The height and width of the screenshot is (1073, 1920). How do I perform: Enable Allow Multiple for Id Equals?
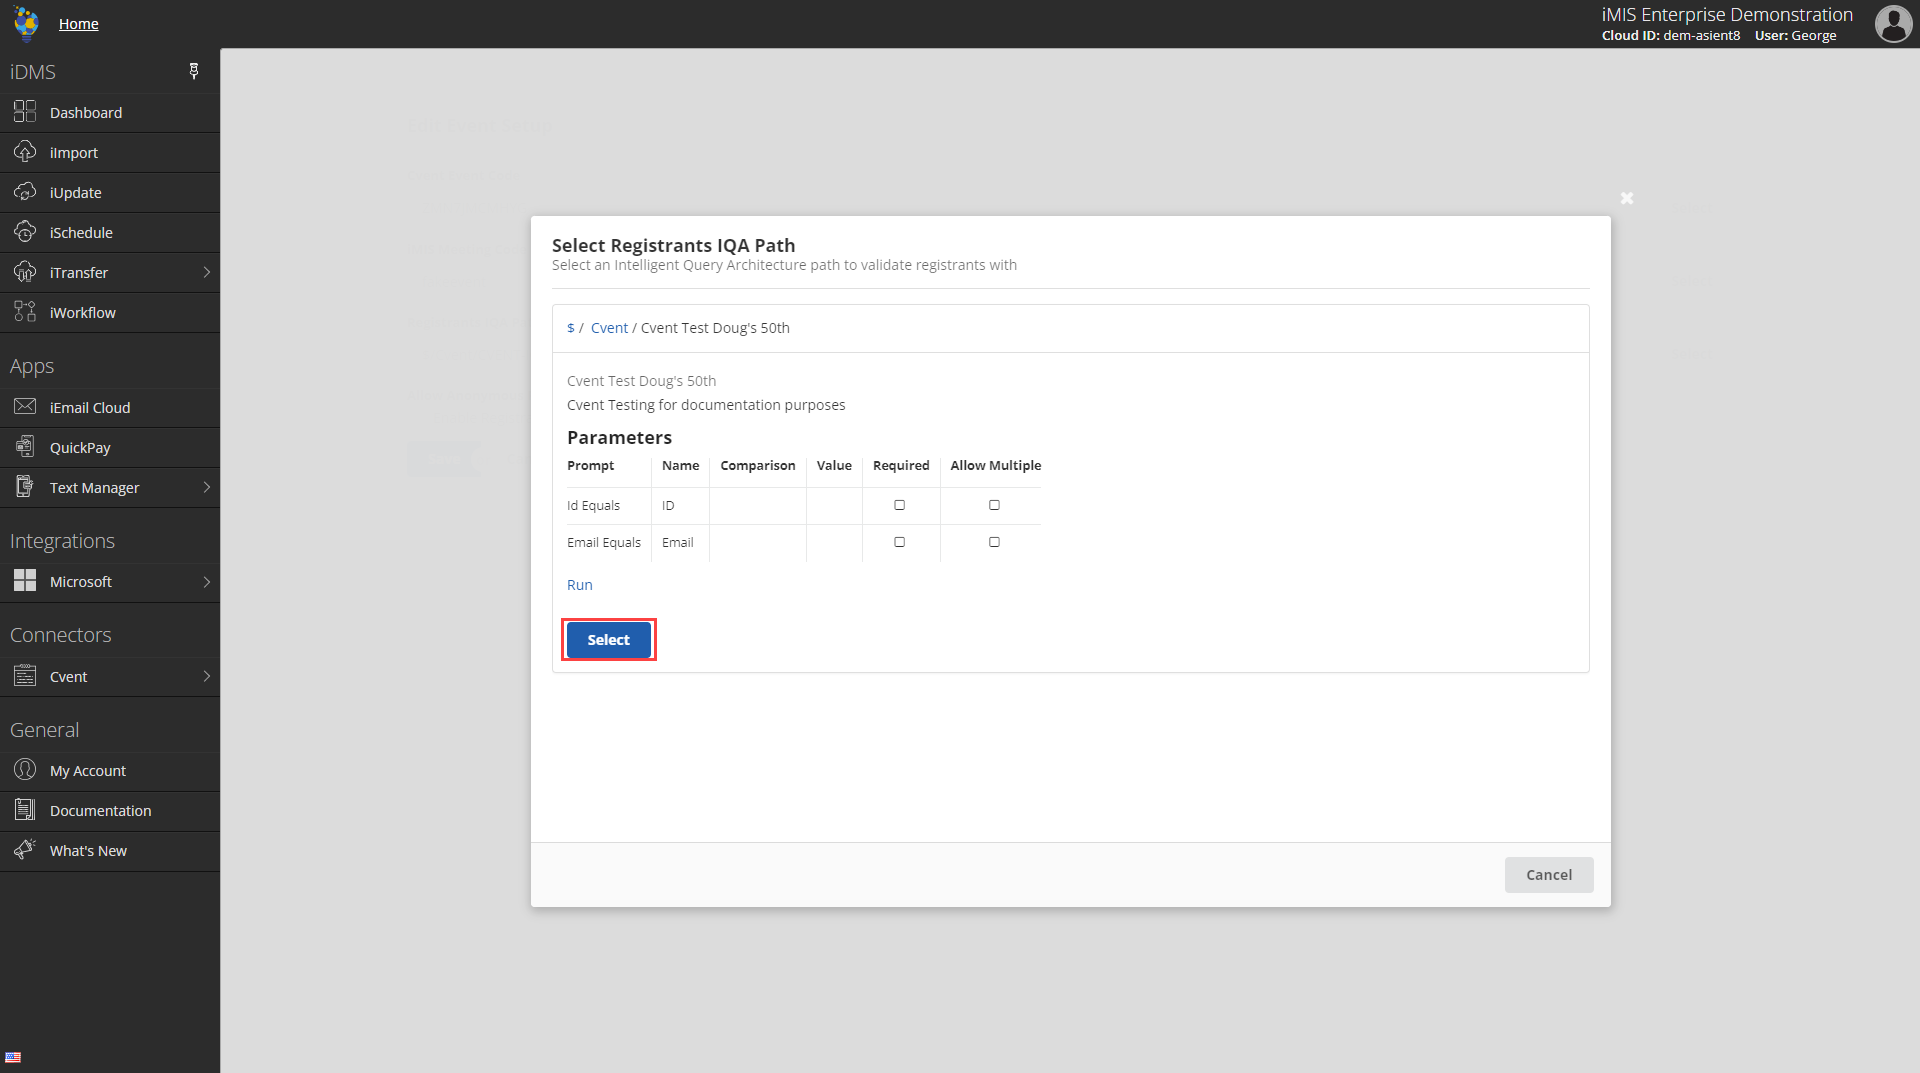pyautogui.click(x=994, y=505)
